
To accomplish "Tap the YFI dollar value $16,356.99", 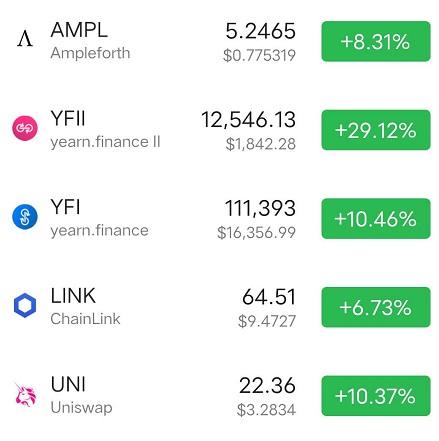I will coord(256,233).
